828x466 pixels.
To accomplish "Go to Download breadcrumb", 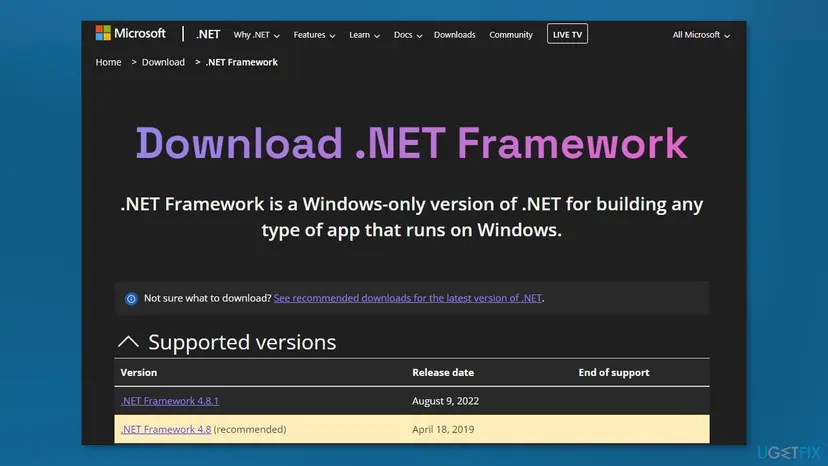I will click(x=163, y=62).
